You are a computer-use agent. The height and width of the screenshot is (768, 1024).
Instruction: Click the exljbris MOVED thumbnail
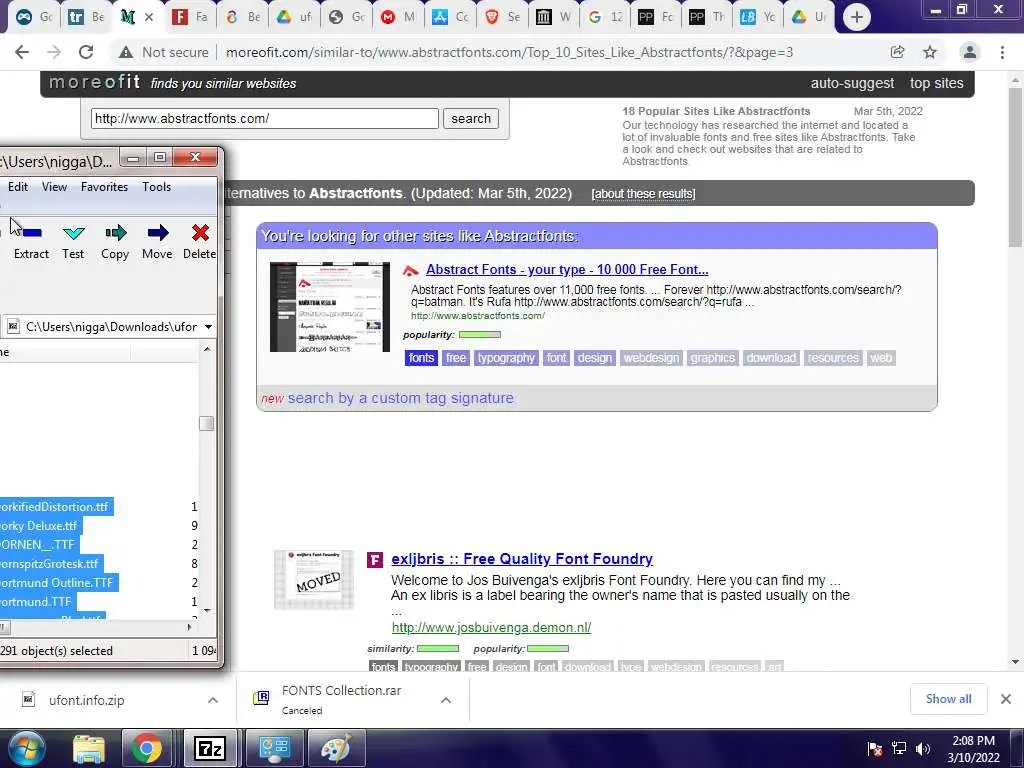coord(313,580)
